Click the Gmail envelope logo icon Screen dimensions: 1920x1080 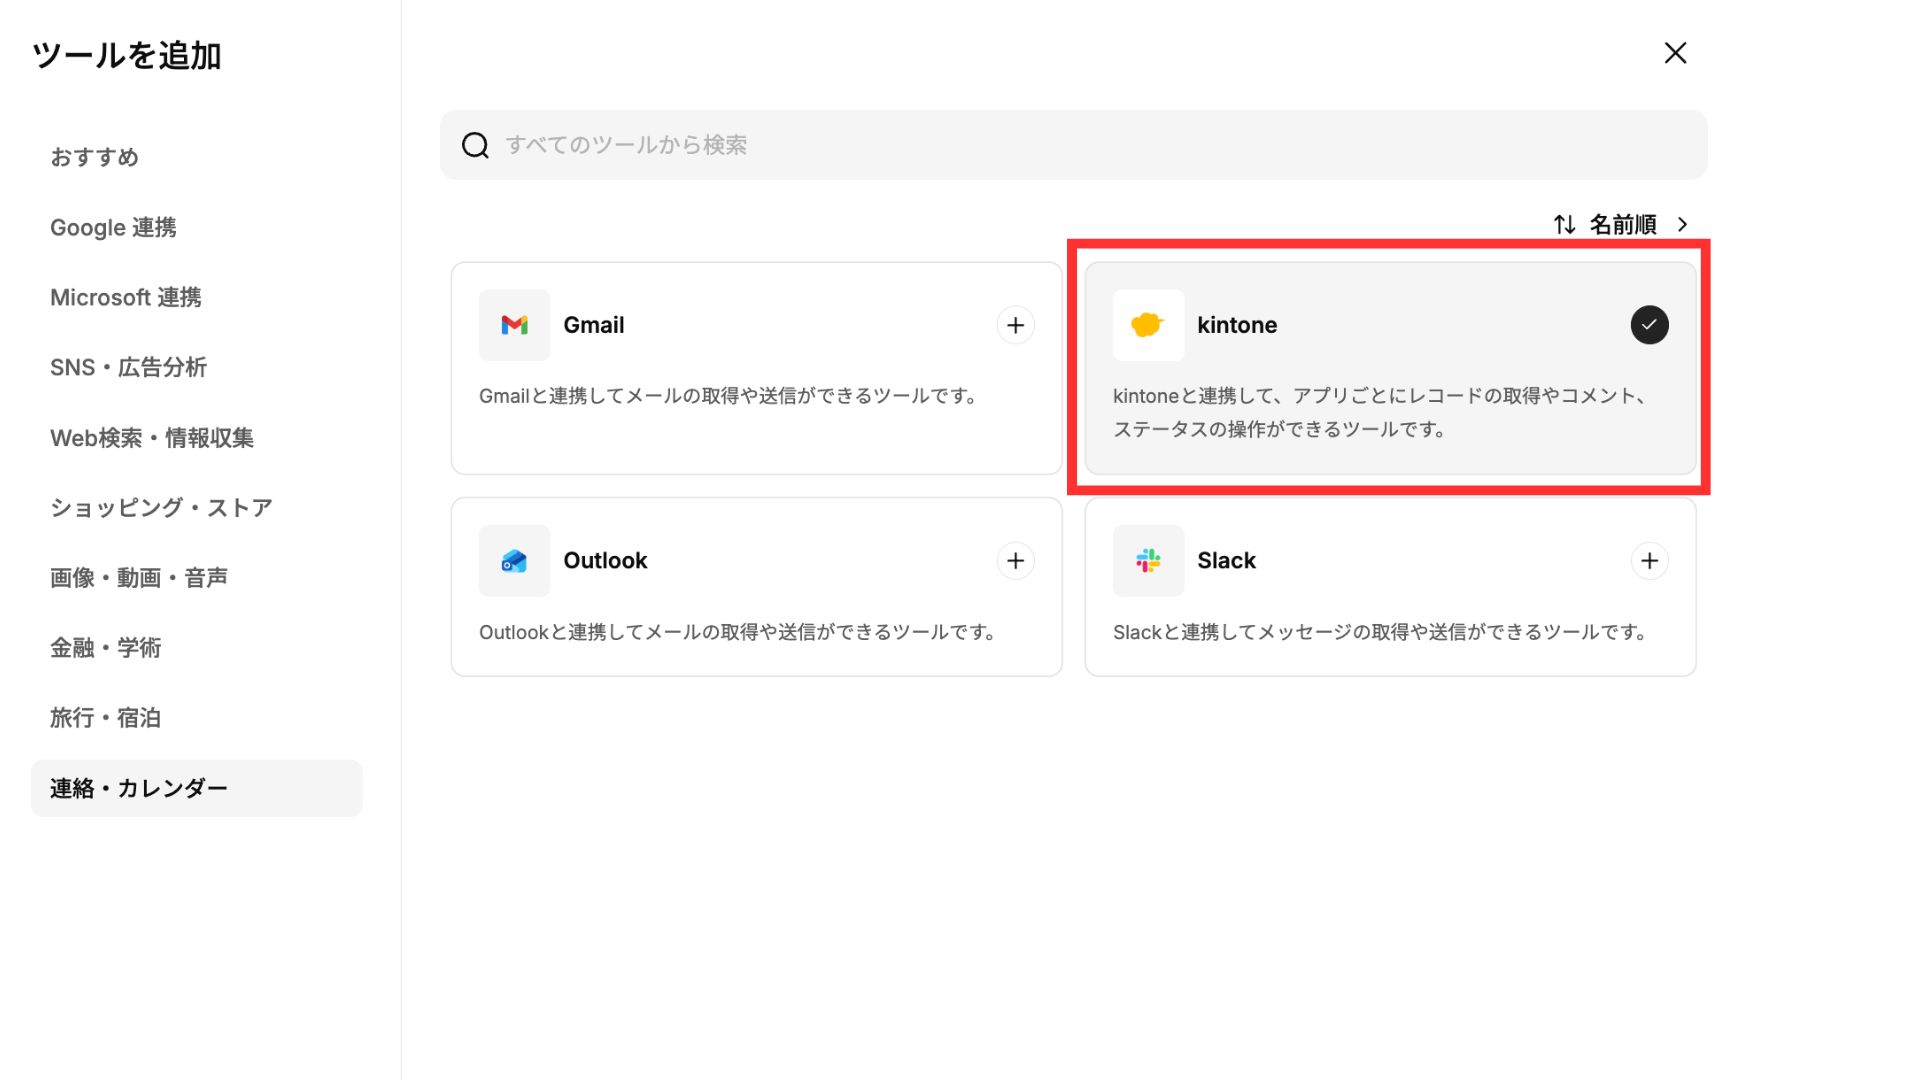click(514, 325)
